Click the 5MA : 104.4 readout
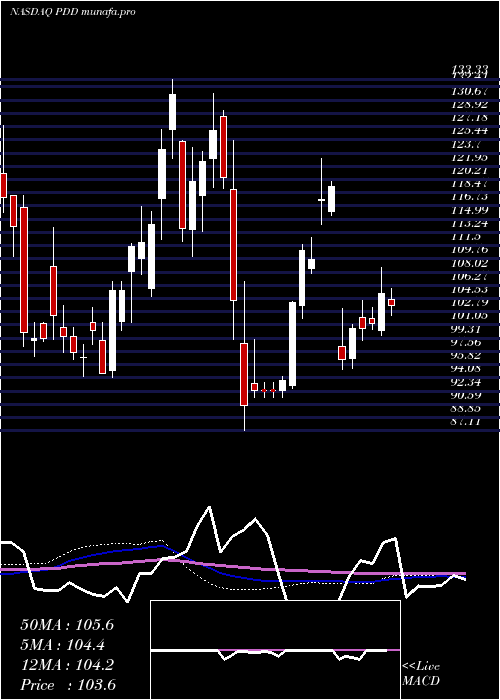This screenshot has height=700, width=500. pos(63,645)
